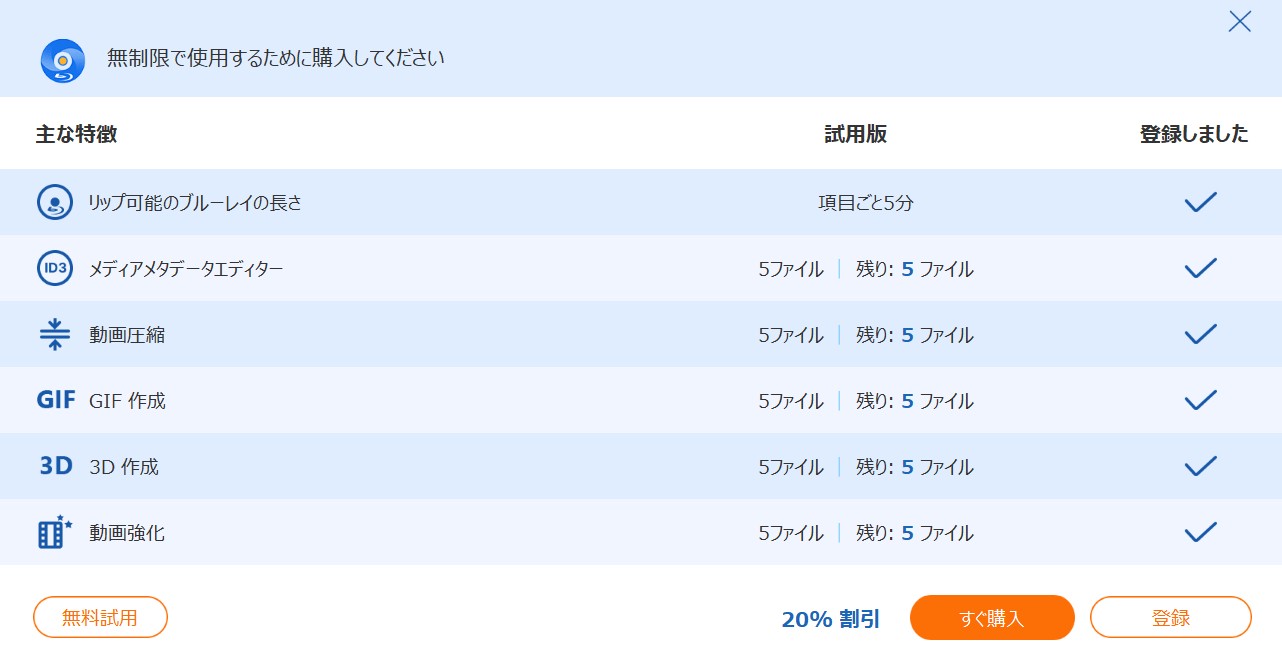The width and height of the screenshot is (1282, 668).
Task: Start the free trial with 無料試用
Action: pyautogui.click(x=100, y=617)
